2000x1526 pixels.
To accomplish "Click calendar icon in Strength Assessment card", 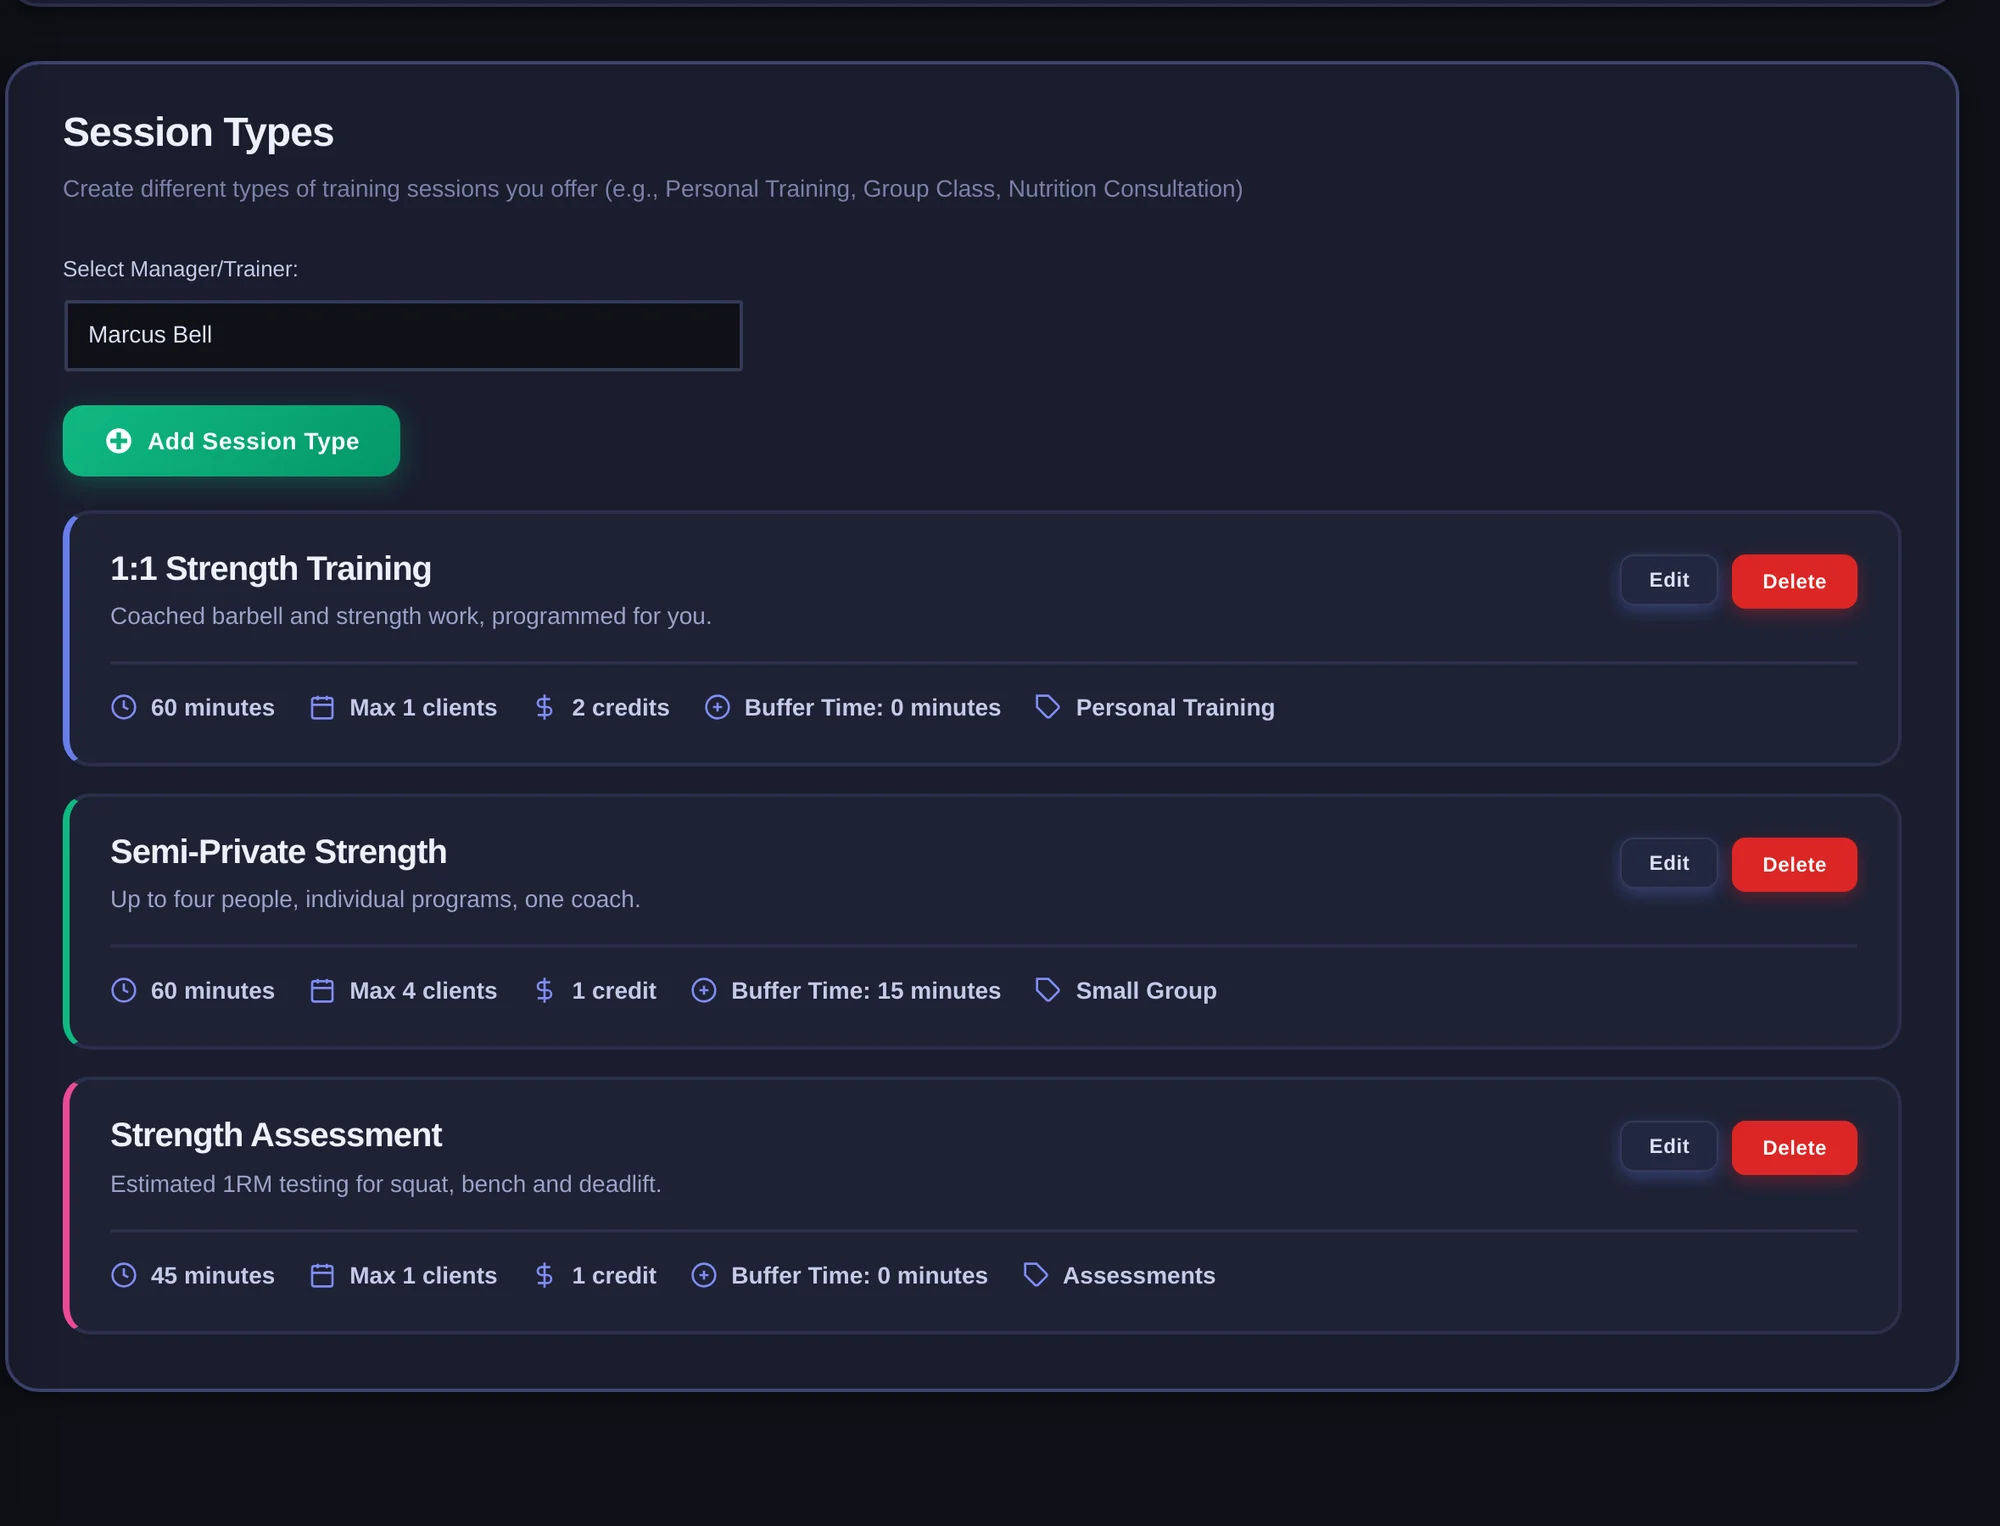I will 322,1275.
